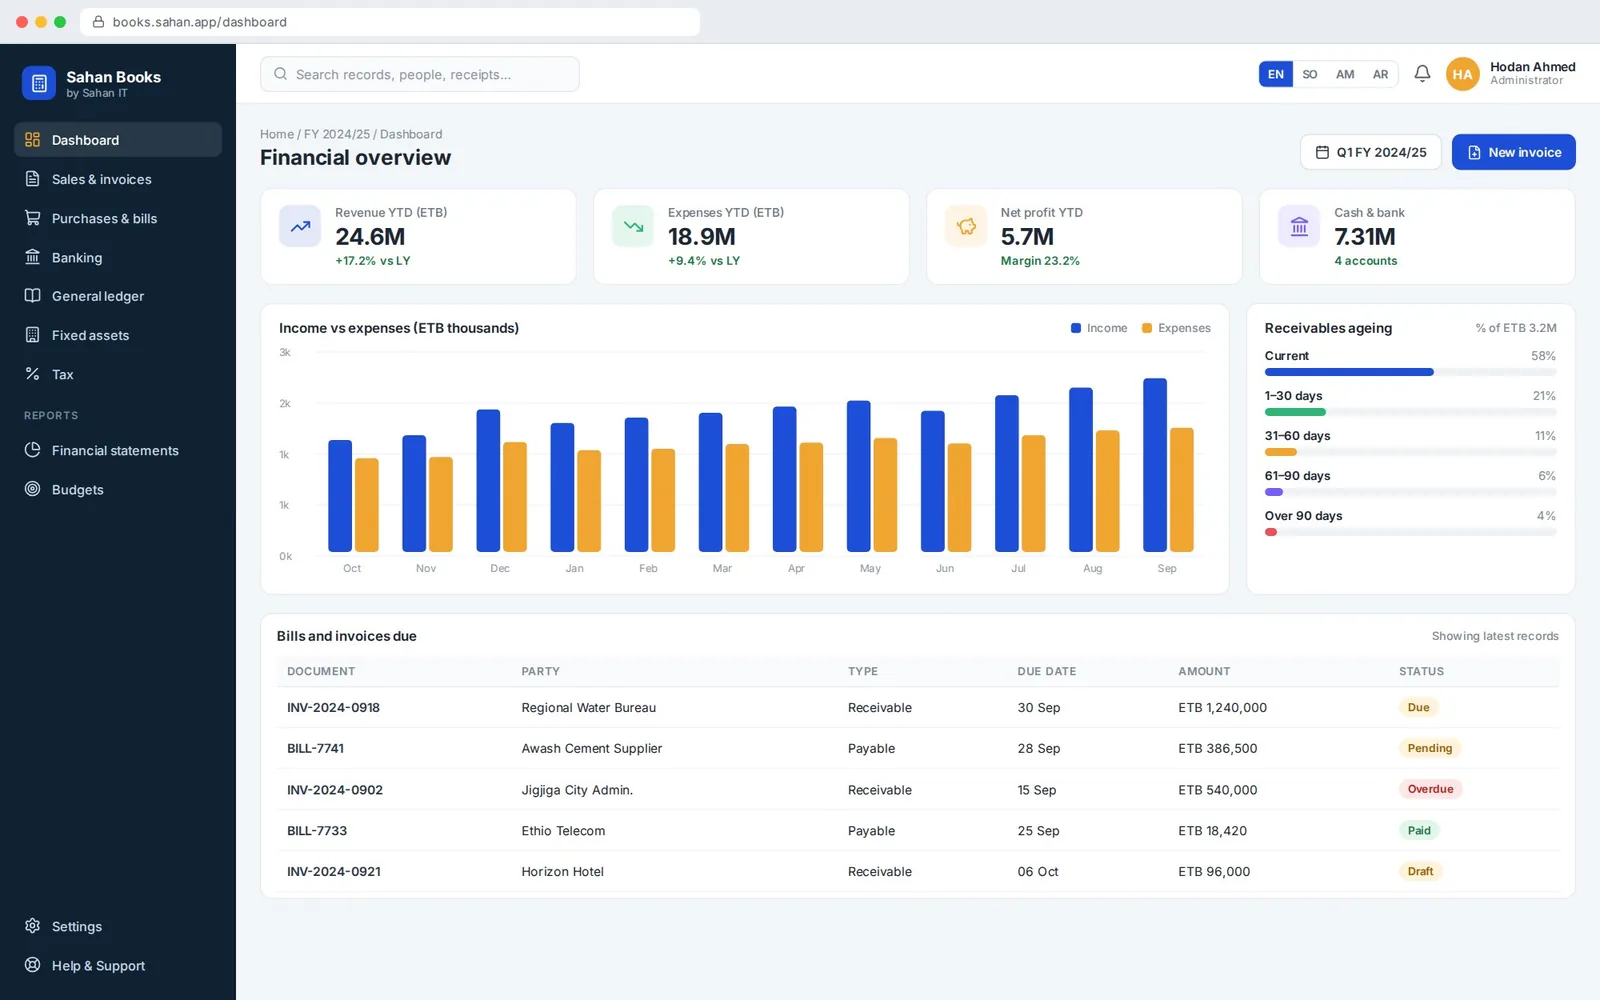Click Regional Water Bureau party cell
The width and height of the screenshot is (1600, 1000).
589,707
